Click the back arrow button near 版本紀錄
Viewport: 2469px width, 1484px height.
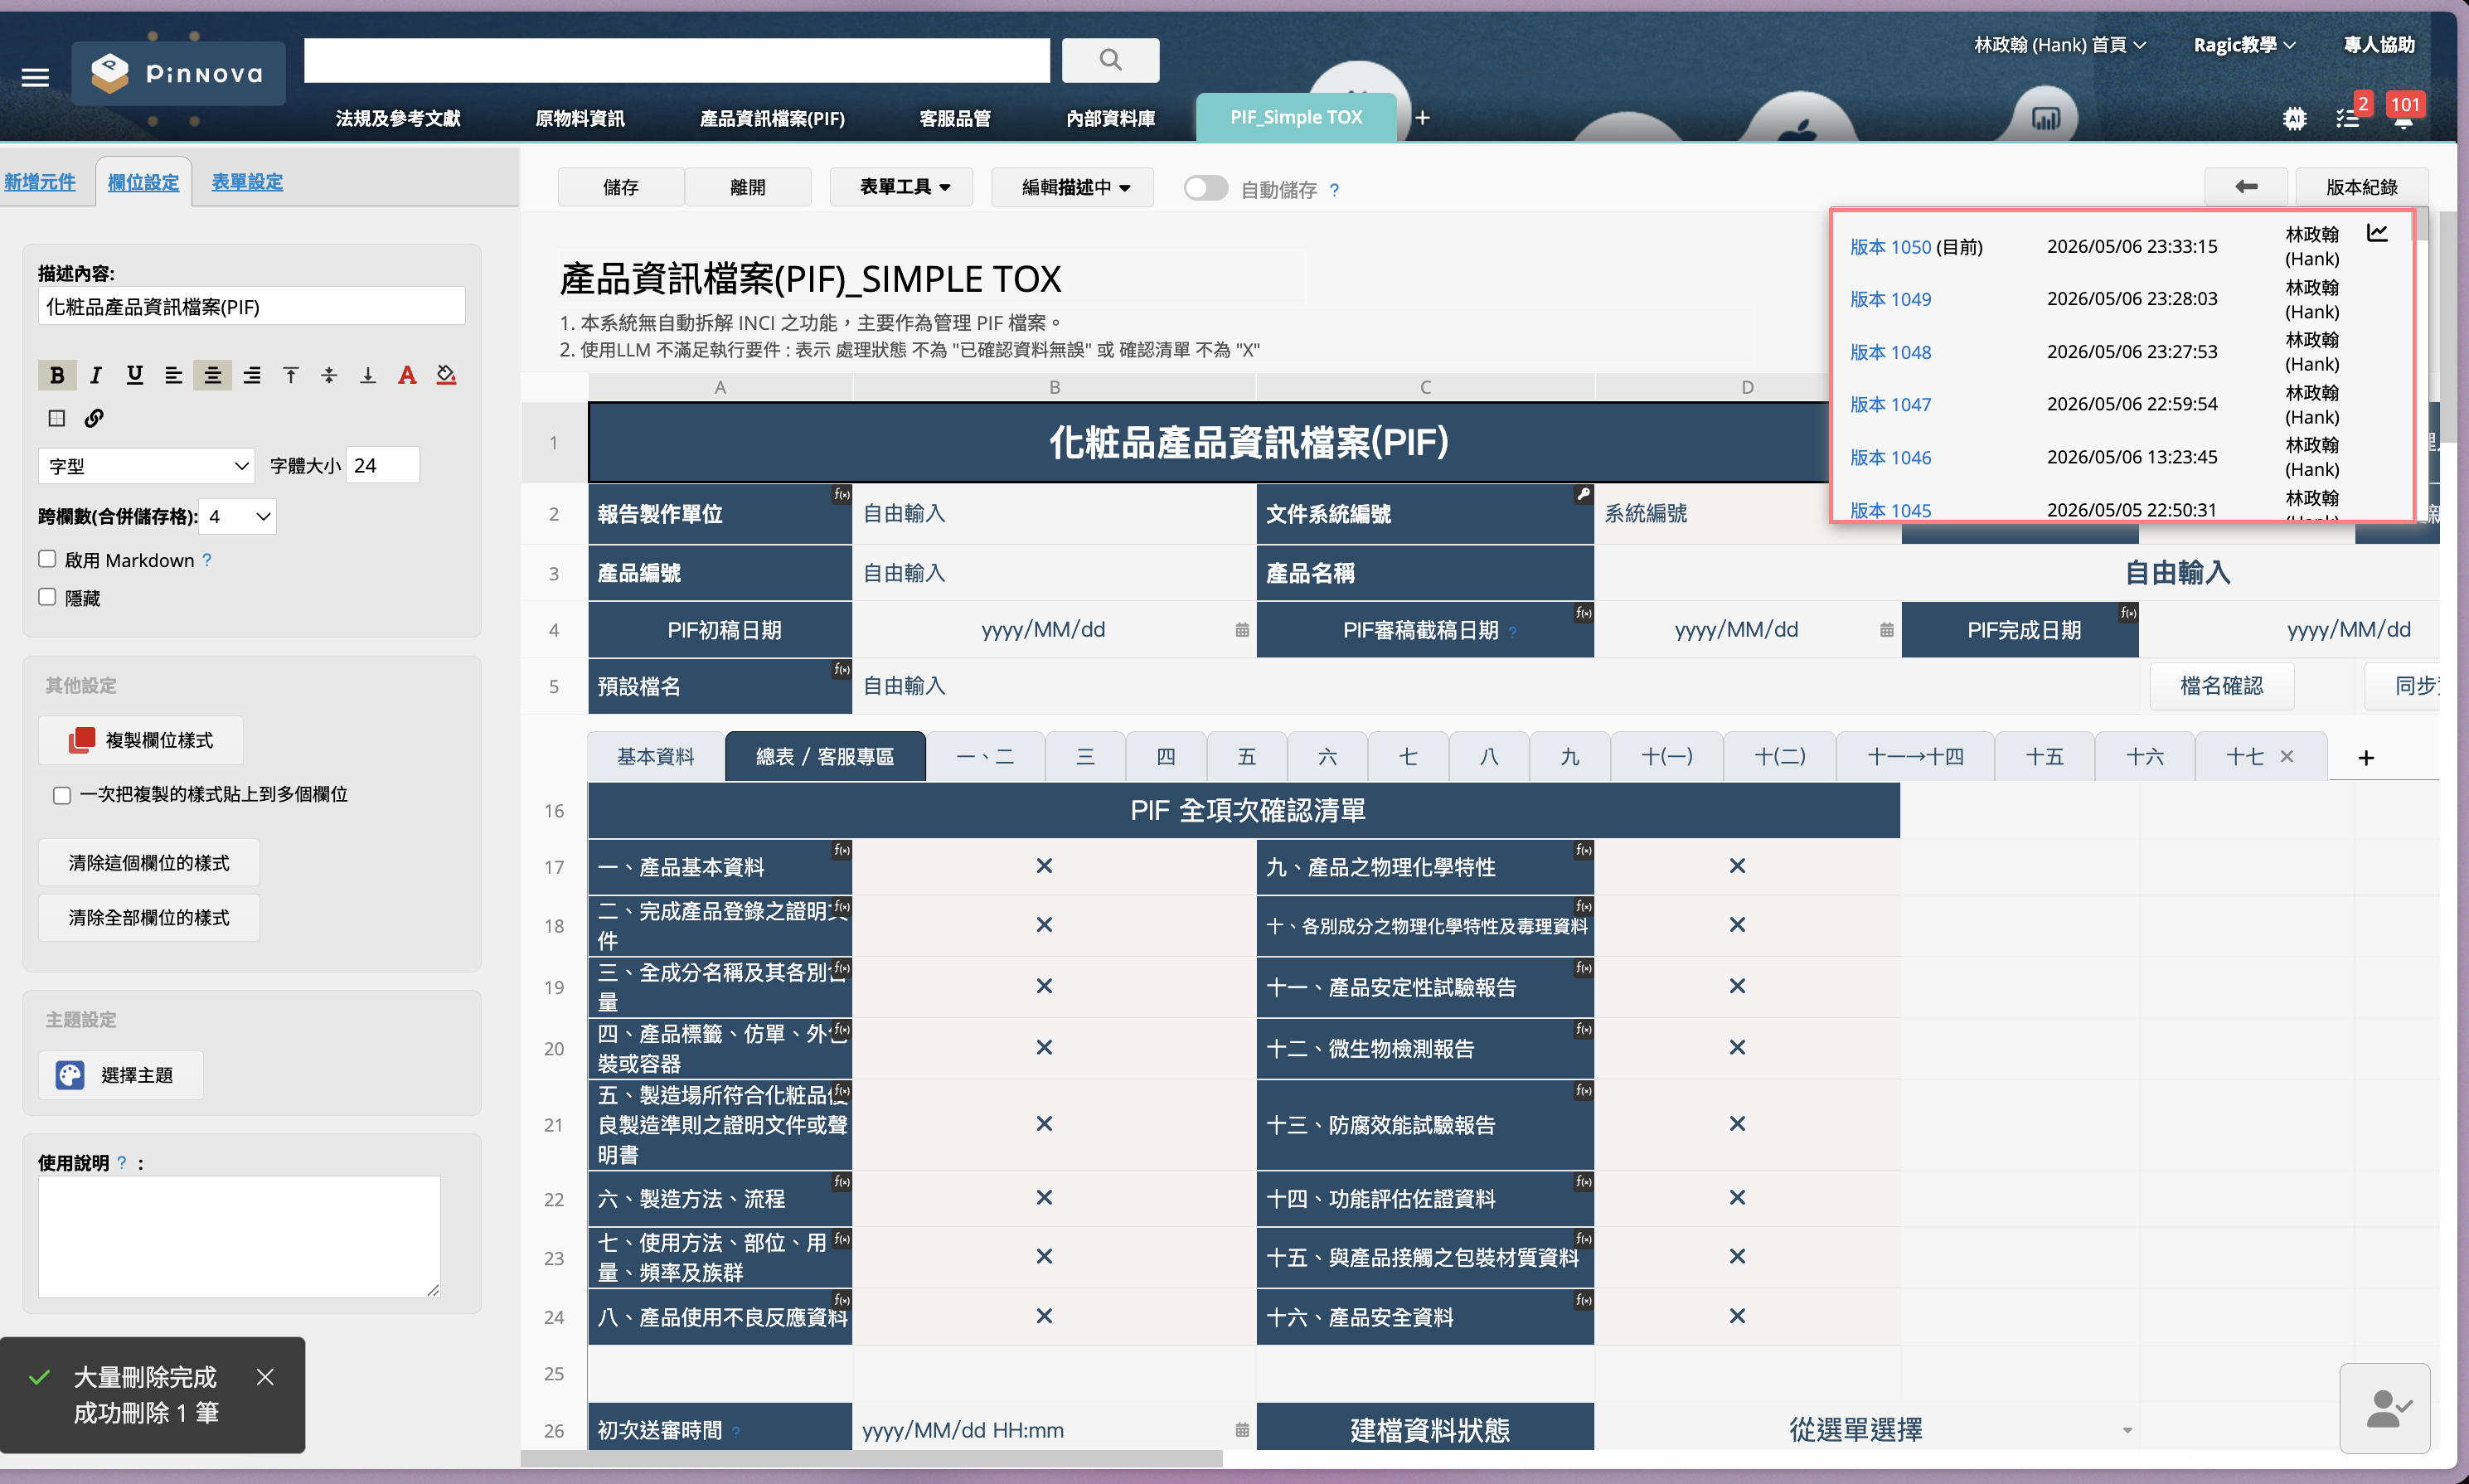click(x=2245, y=186)
